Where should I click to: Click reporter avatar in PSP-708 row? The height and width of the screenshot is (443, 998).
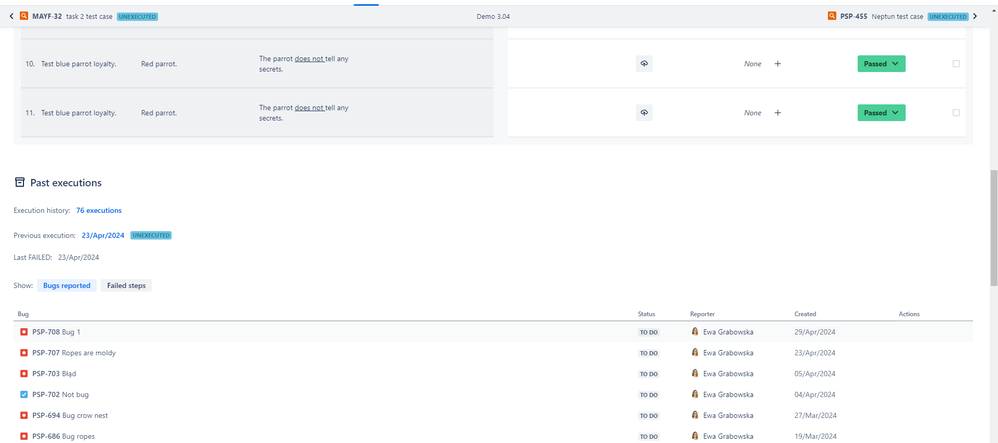(695, 332)
